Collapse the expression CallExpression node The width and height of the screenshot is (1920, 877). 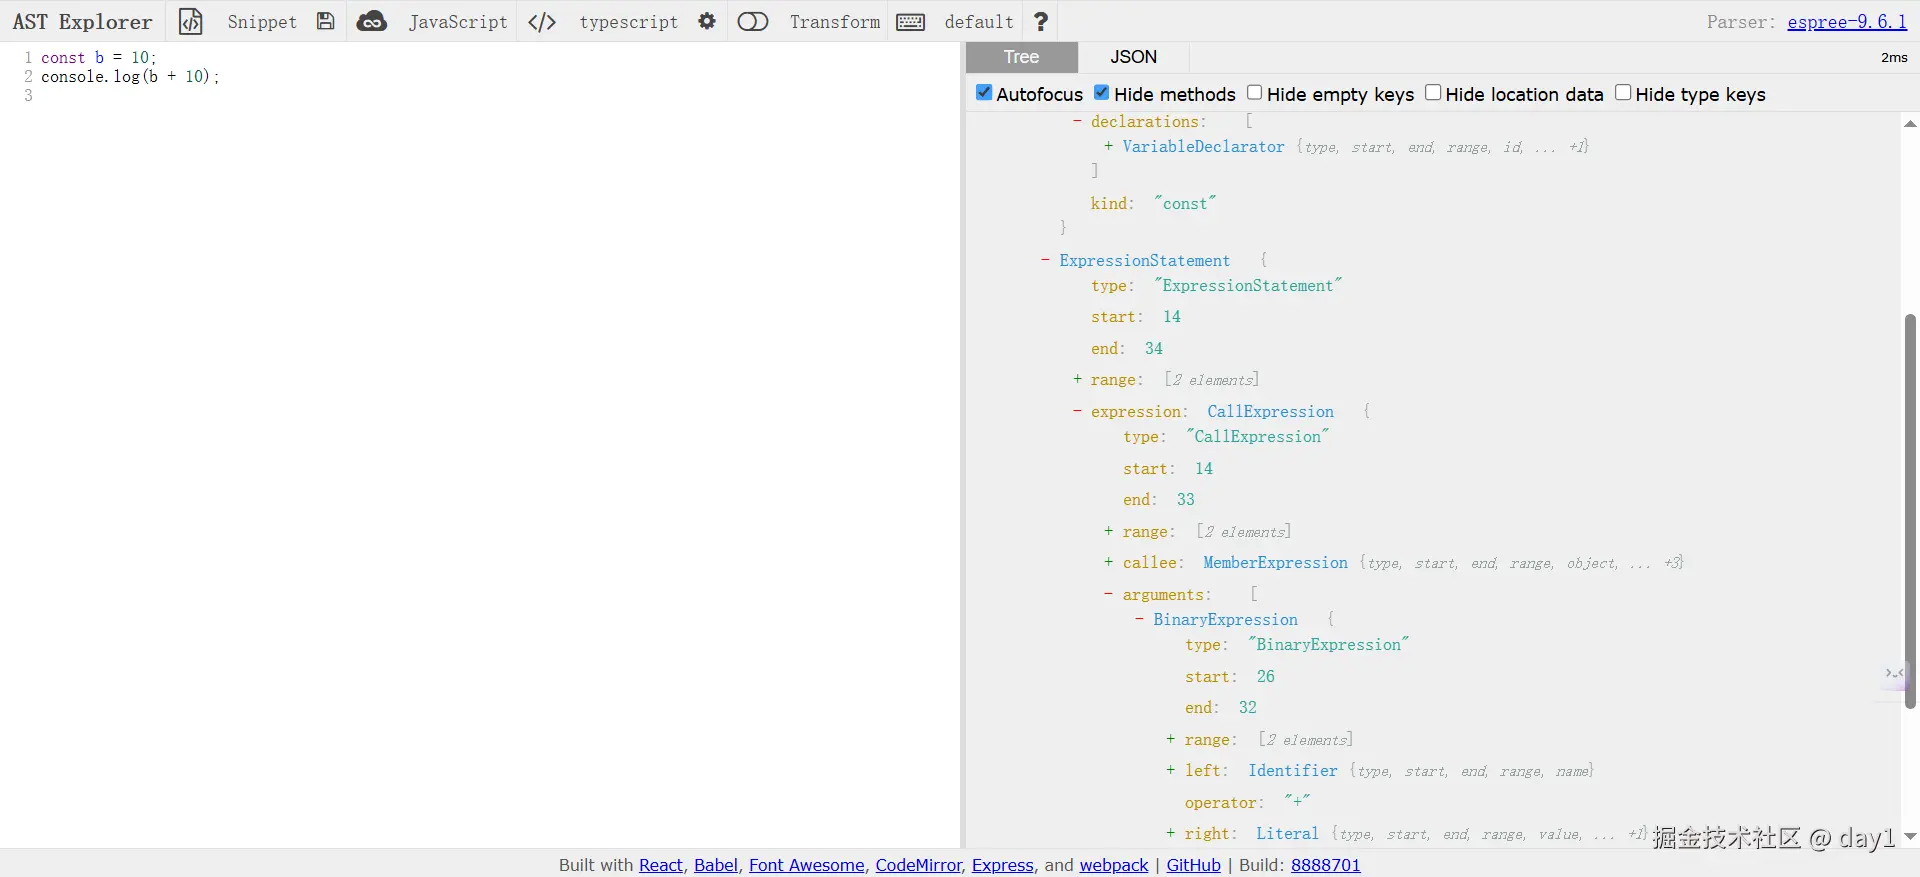click(x=1077, y=411)
